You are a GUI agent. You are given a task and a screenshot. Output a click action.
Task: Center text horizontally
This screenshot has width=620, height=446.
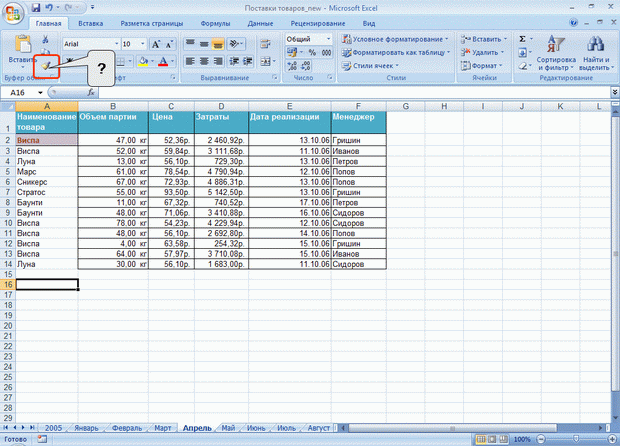click(204, 61)
